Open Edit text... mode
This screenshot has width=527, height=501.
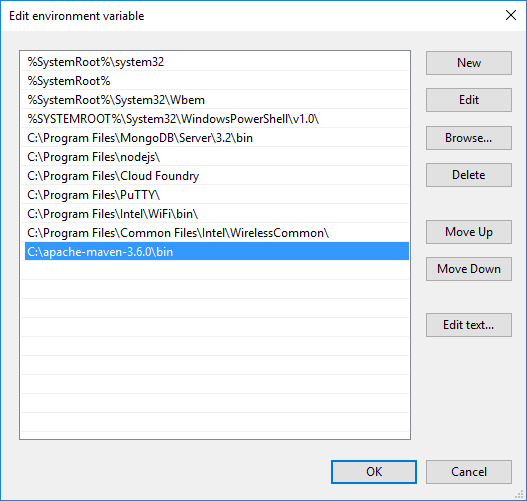pos(469,325)
